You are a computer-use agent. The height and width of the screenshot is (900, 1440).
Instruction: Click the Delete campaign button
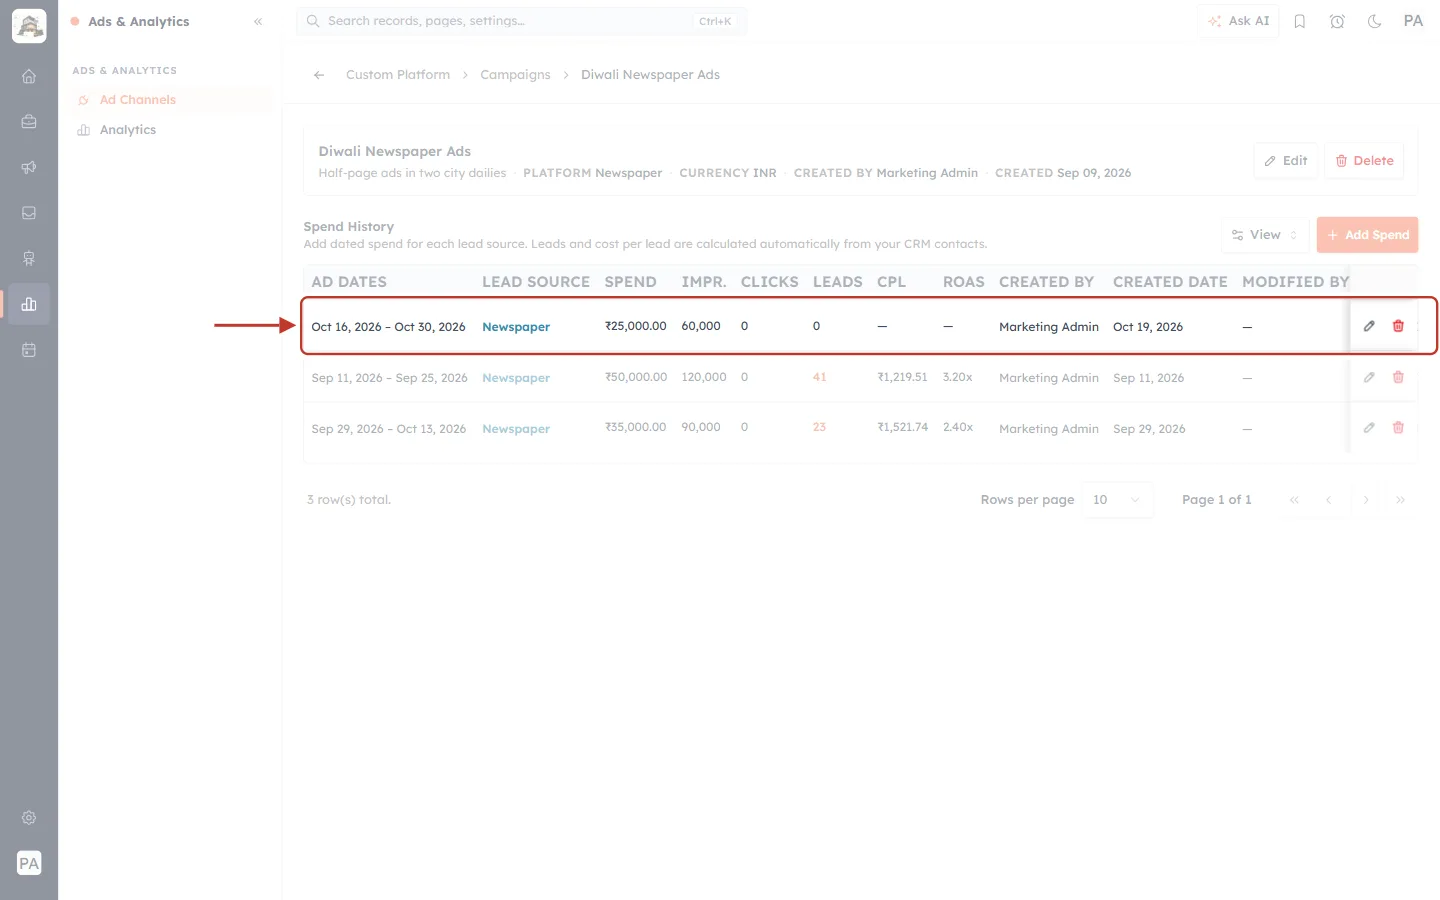1365,161
